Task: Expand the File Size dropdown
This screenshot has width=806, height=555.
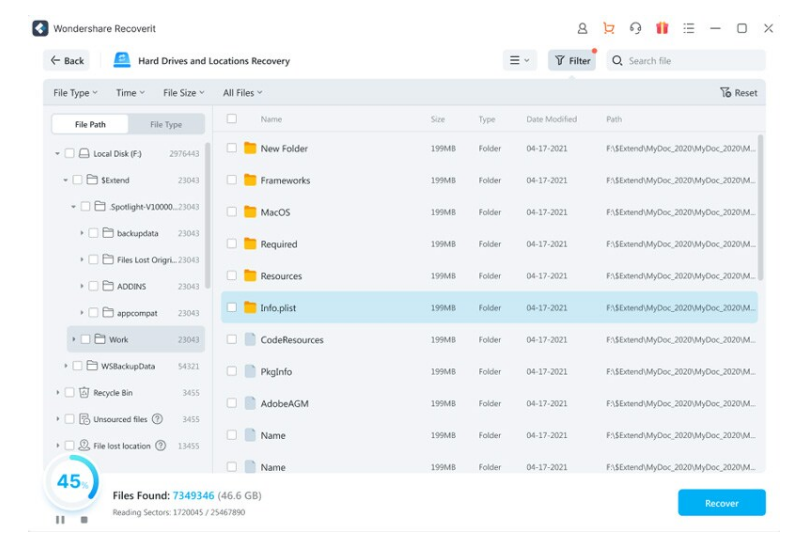Action: pyautogui.click(x=183, y=93)
